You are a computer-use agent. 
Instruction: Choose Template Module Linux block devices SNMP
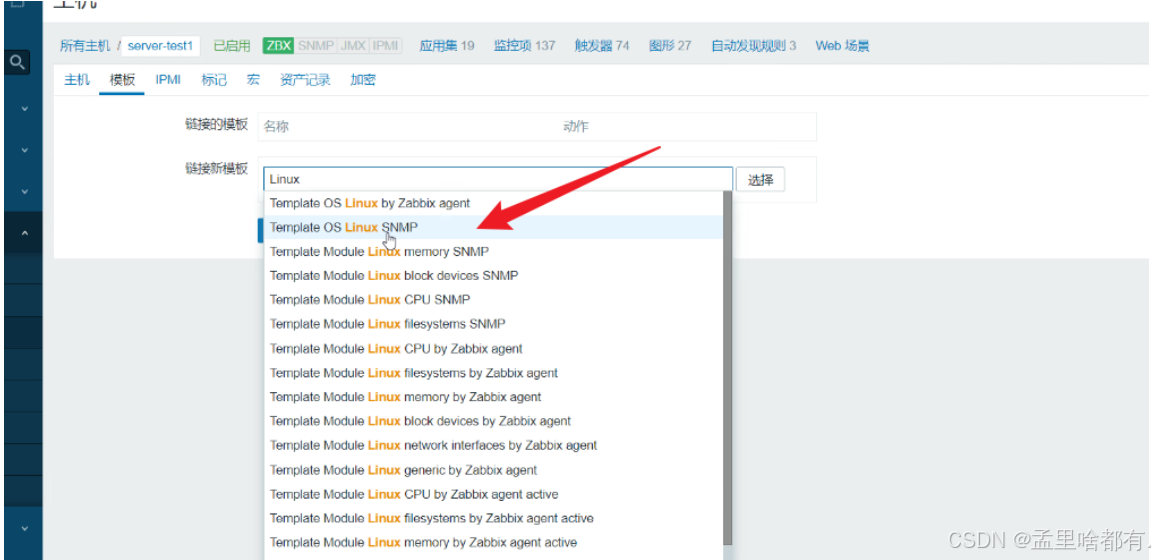(x=493, y=276)
